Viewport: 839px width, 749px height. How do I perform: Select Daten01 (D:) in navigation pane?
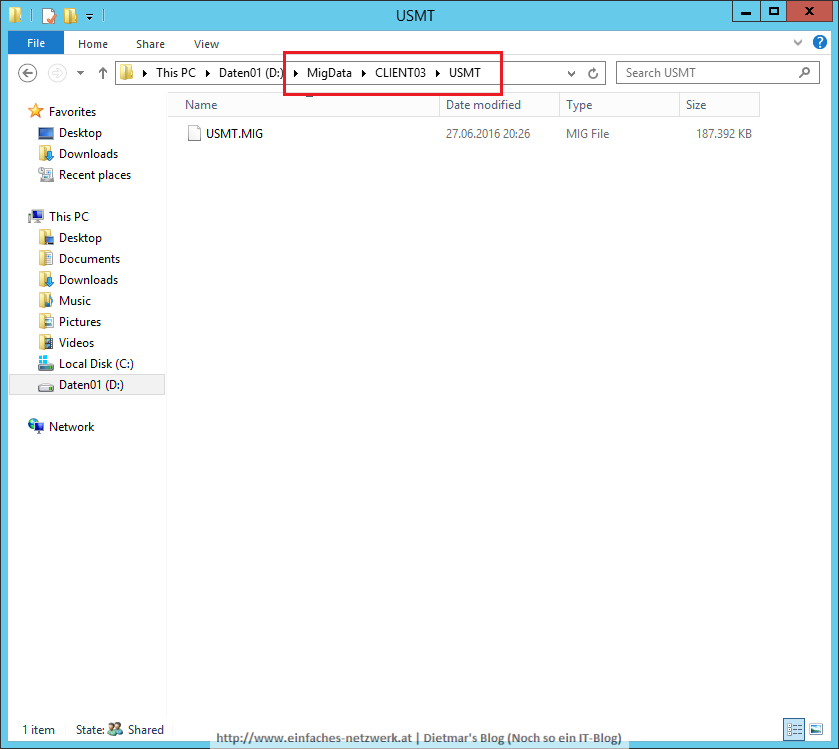(x=91, y=385)
